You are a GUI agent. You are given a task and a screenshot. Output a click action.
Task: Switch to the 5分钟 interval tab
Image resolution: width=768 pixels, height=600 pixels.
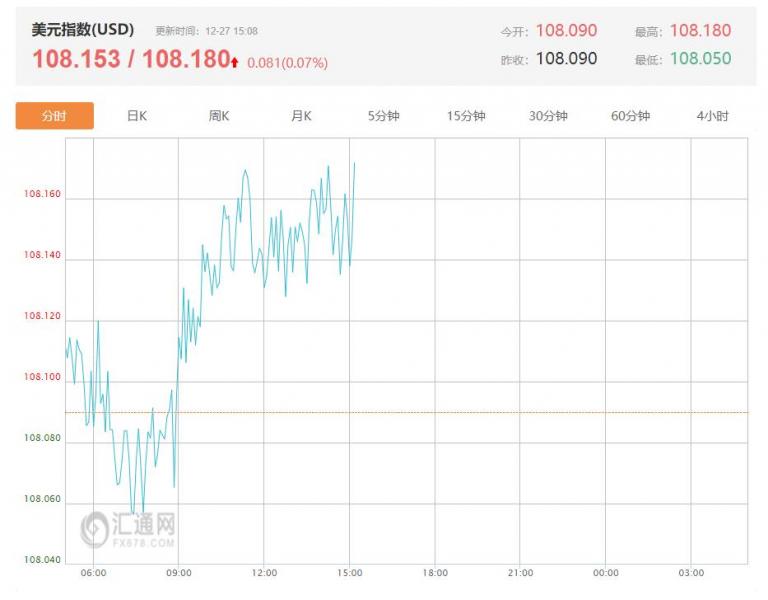383,116
